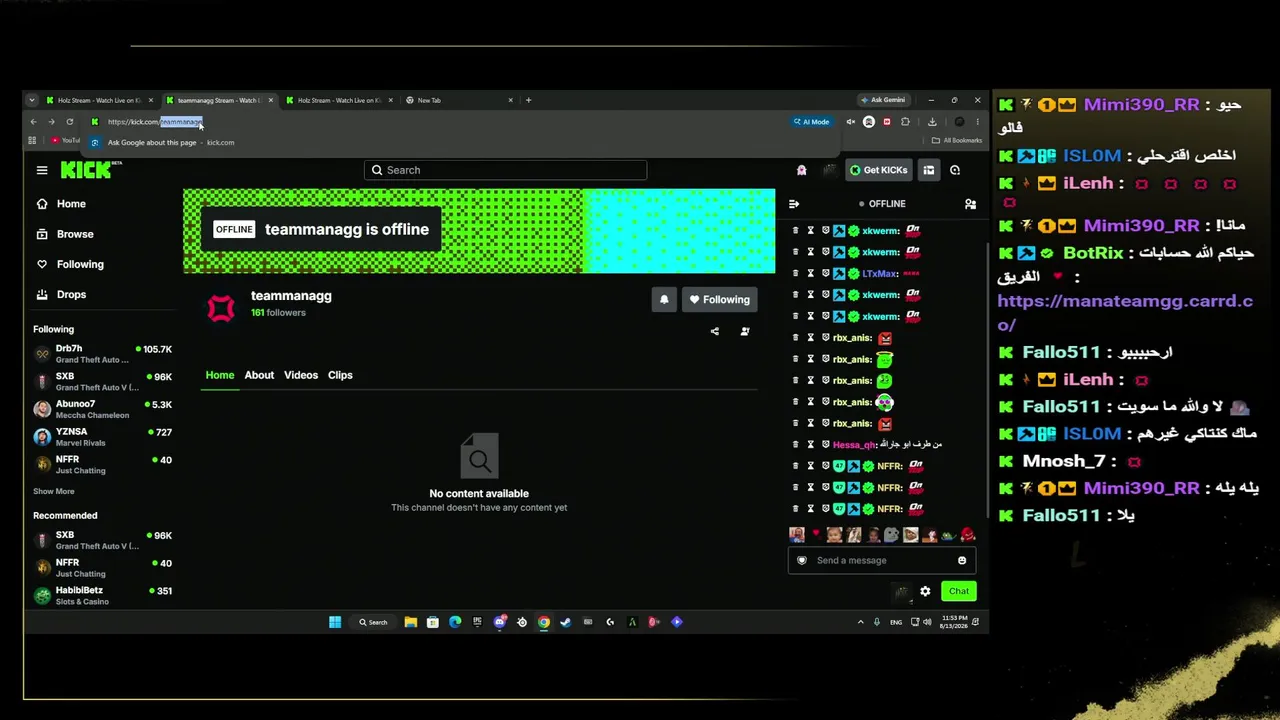The height and width of the screenshot is (720, 1280).
Task: Open the emoji picker in chat input
Action: click(x=962, y=560)
